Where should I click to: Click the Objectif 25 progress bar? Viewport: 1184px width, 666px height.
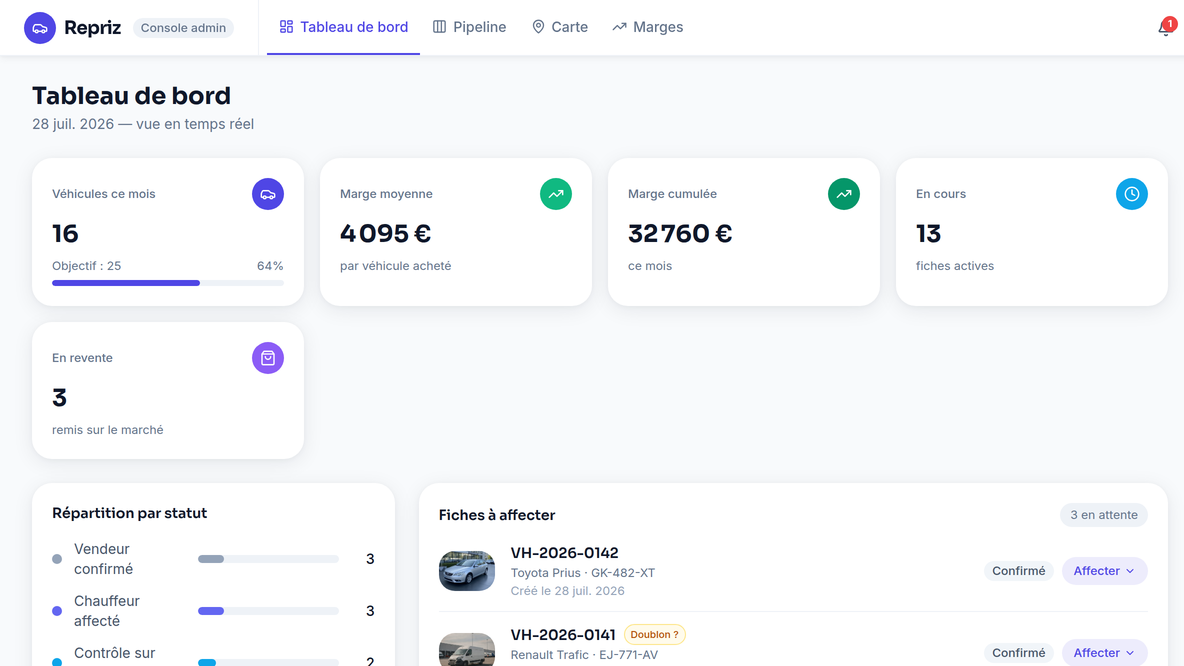click(x=168, y=283)
